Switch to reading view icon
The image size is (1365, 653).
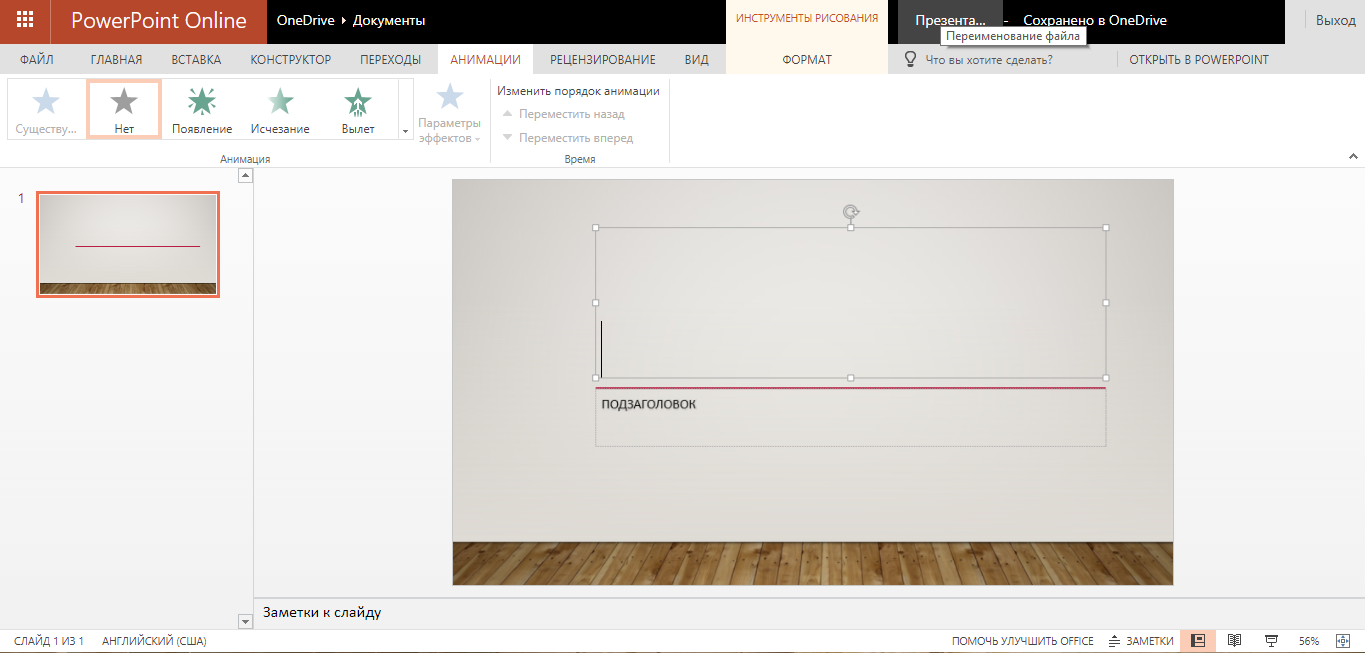pos(1235,640)
